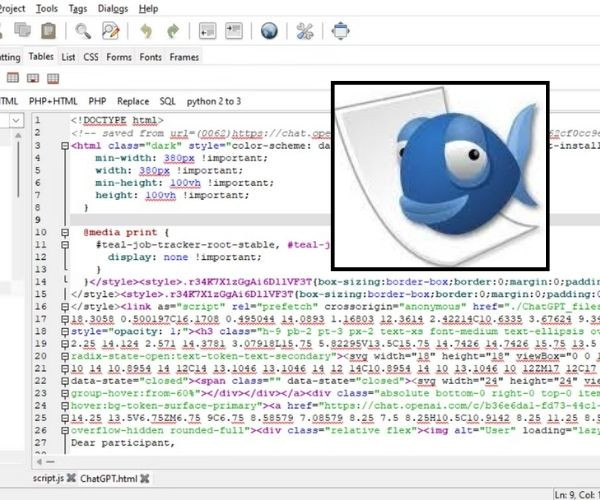Collapse the fold marker on line 18
The image size is (600, 500).
(x=65, y=331)
